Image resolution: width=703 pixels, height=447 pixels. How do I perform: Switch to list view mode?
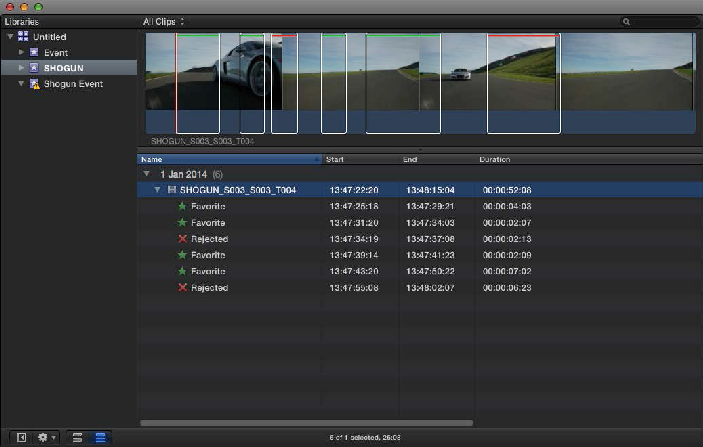coord(100,437)
